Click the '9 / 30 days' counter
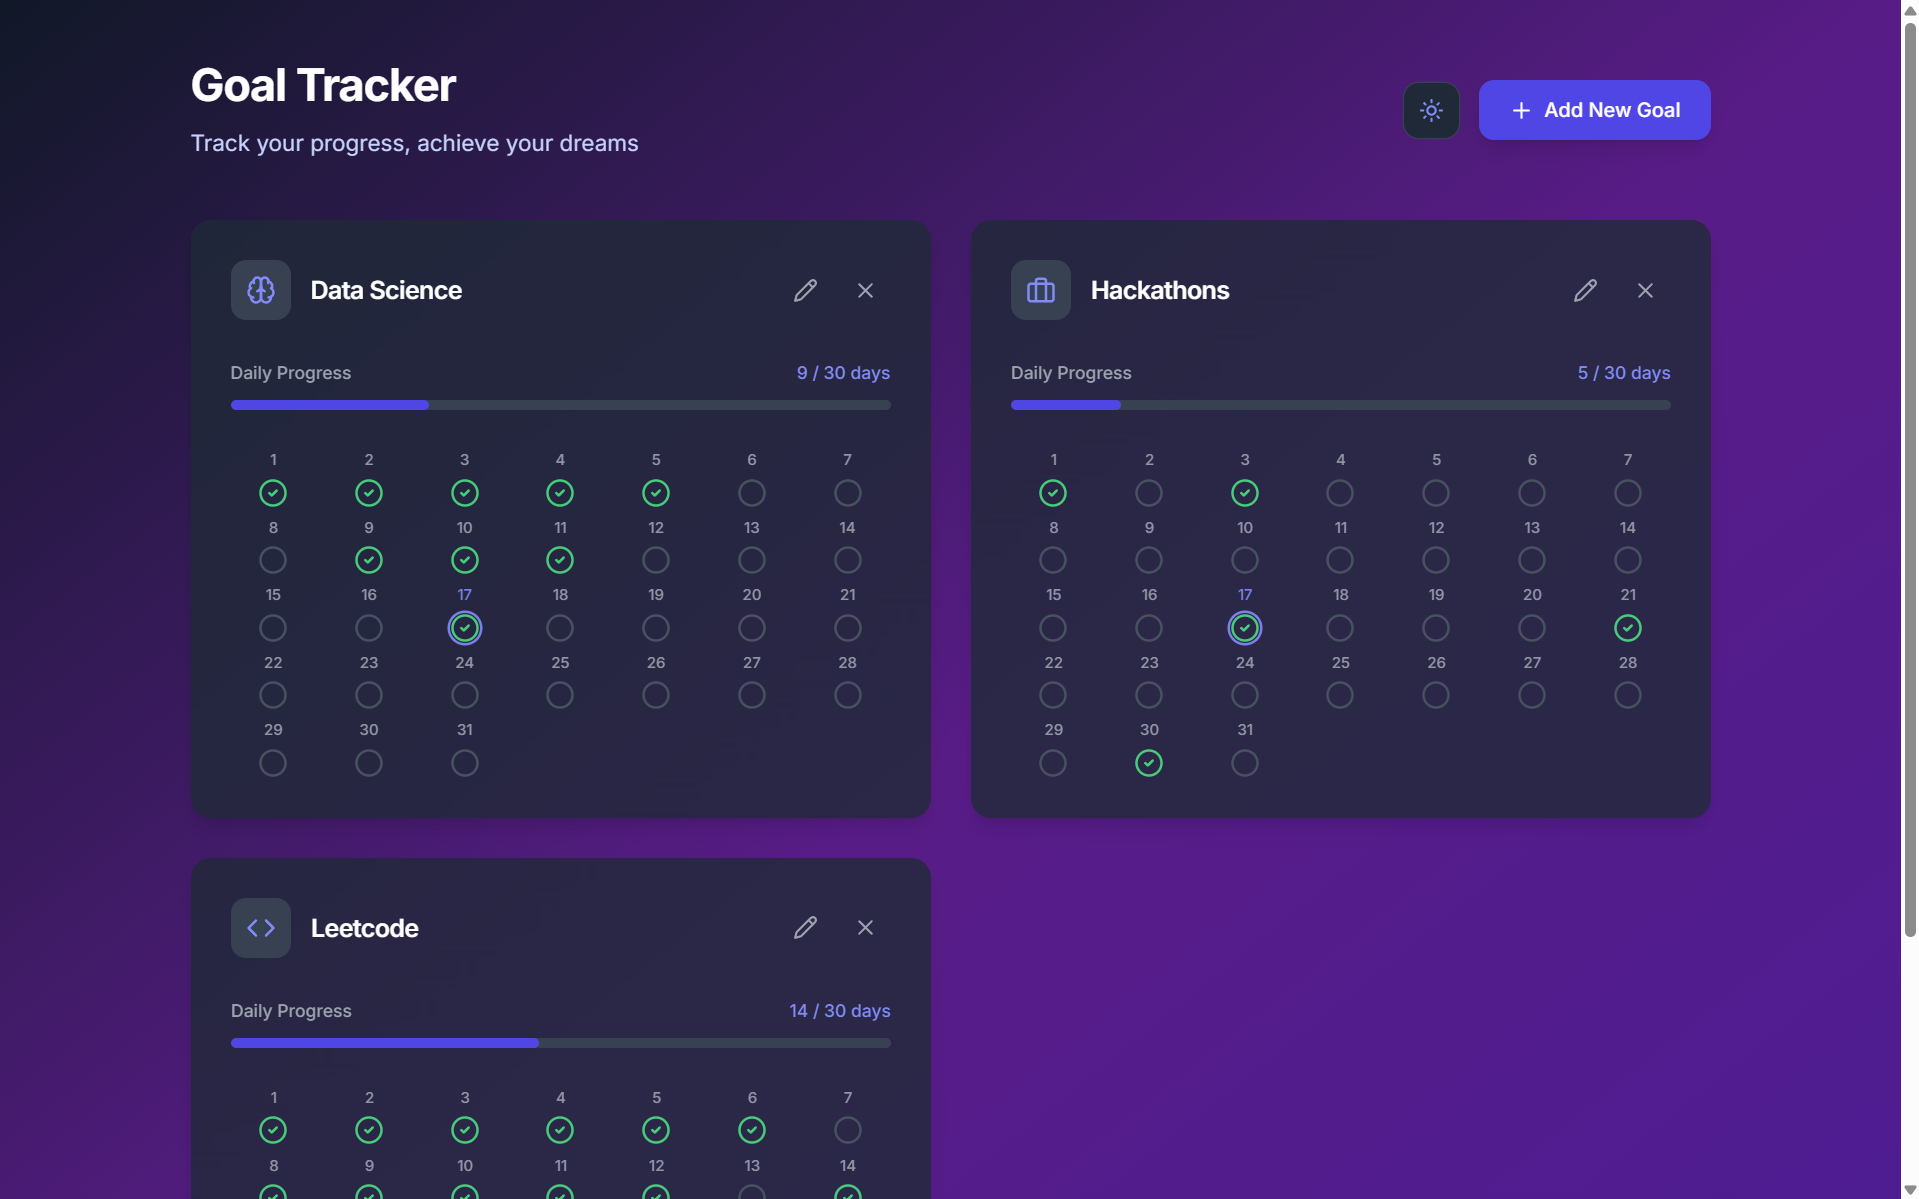 [843, 373]
